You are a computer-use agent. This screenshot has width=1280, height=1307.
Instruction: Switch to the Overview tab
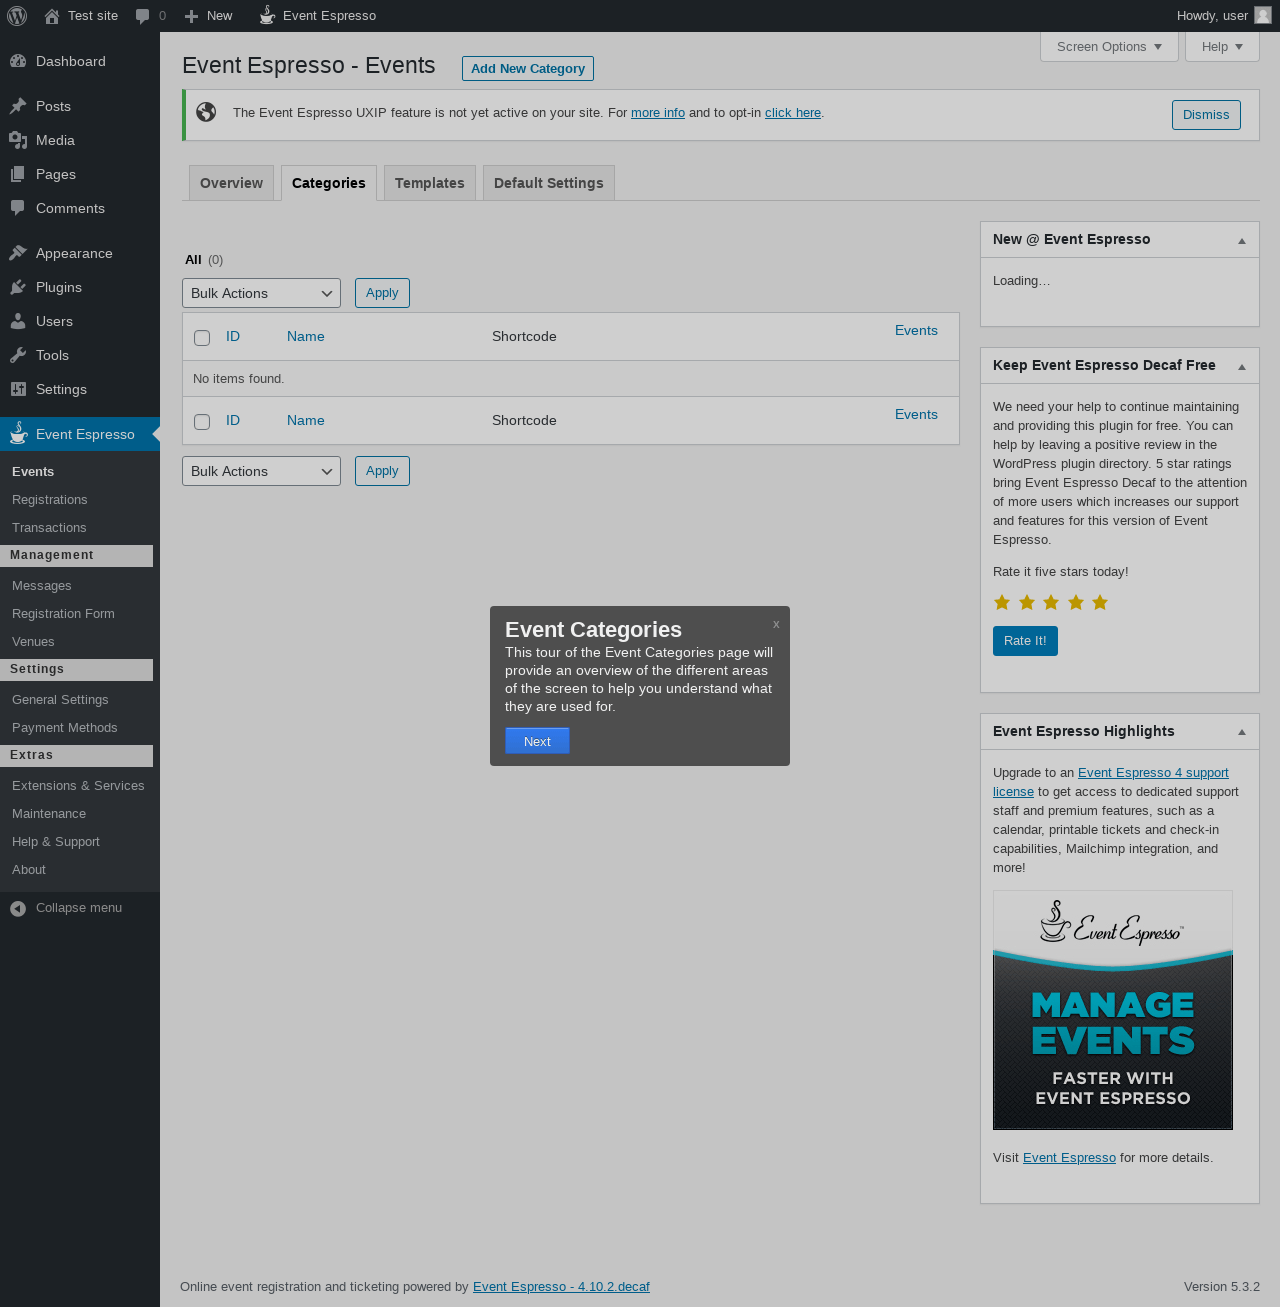pyautogui.click(x=231, y=183)
